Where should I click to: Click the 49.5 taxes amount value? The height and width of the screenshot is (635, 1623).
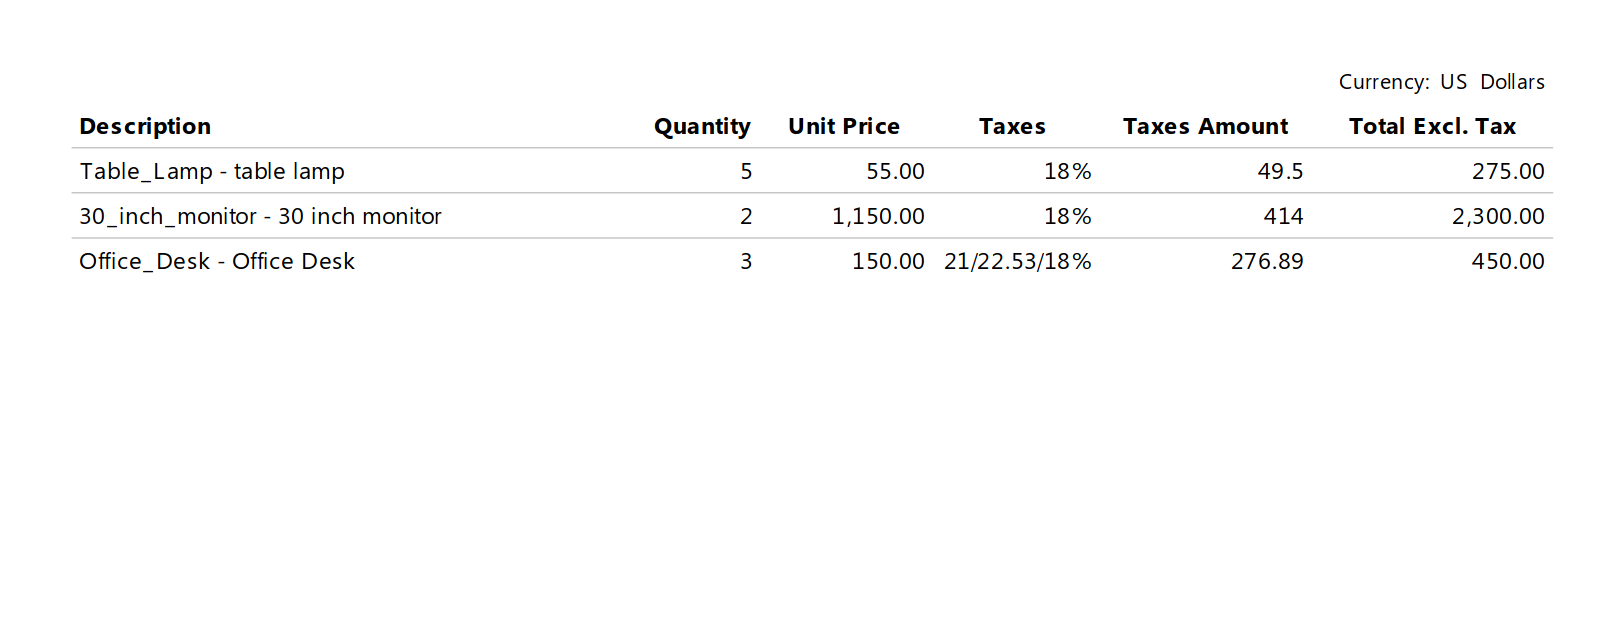click(1280, 172)
